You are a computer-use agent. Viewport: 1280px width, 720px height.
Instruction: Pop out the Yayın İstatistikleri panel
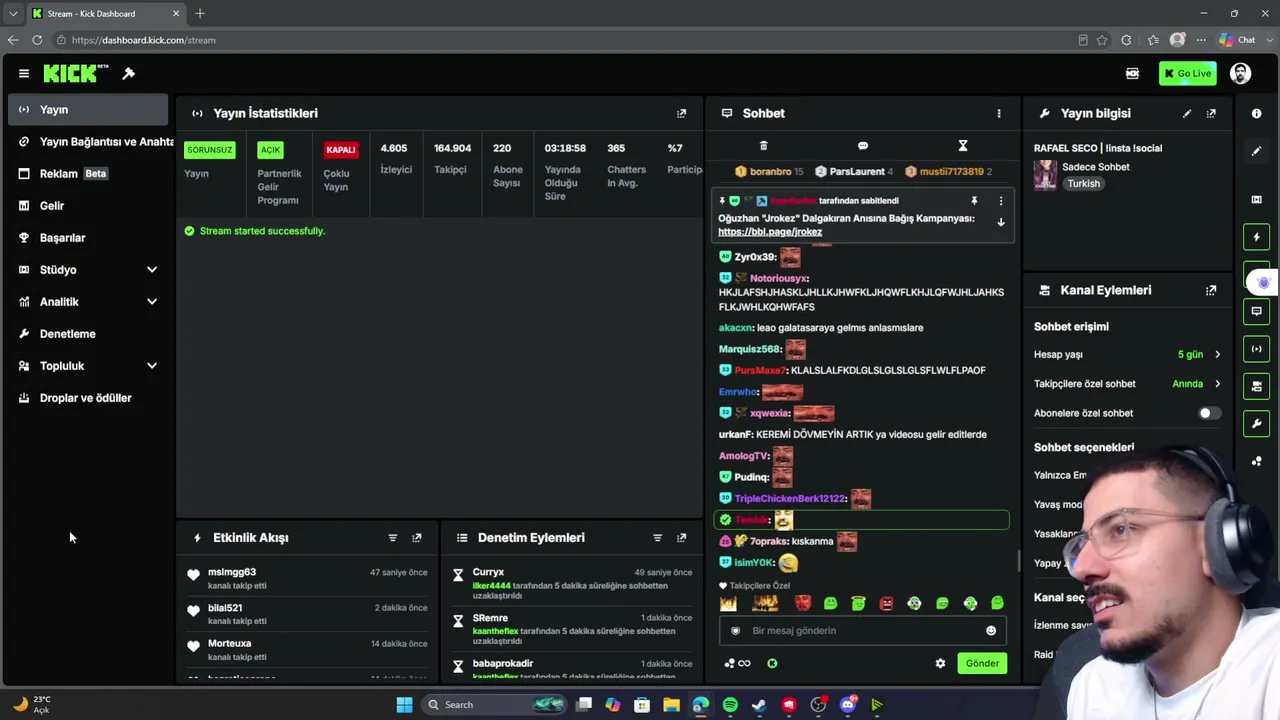(x=682, y=113)
